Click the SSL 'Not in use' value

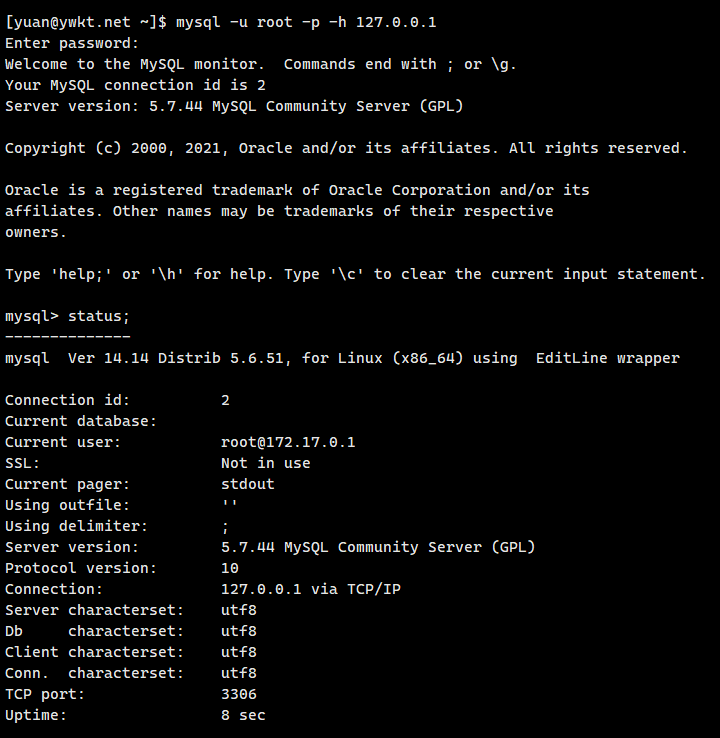click(x=265, y=463)
